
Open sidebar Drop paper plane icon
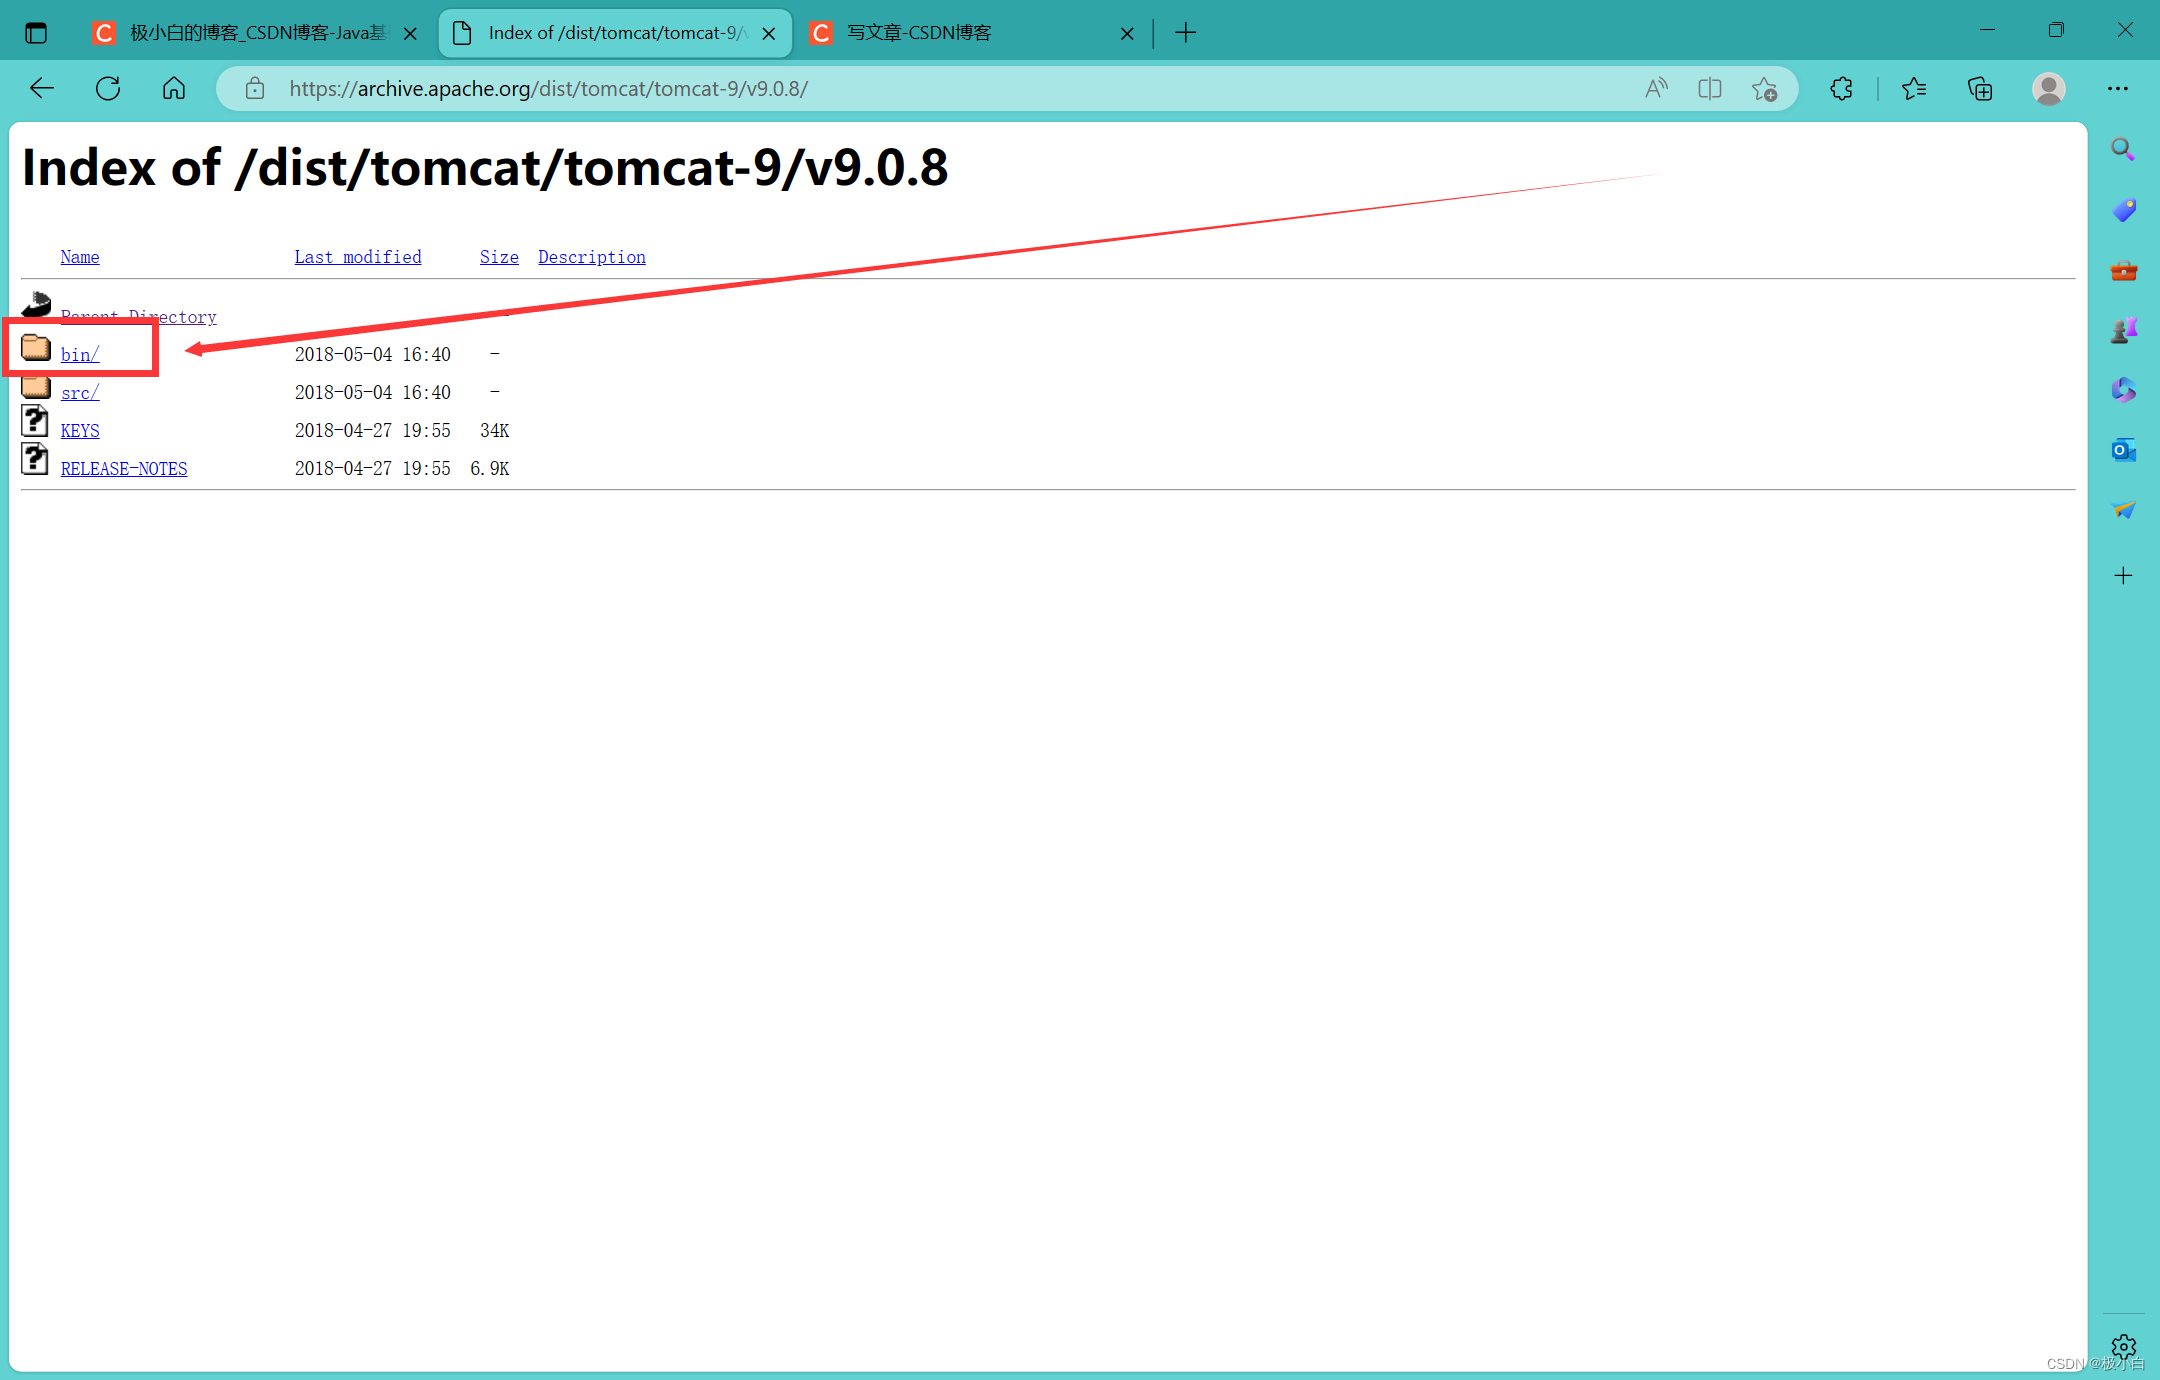(x=2123, y=510)
